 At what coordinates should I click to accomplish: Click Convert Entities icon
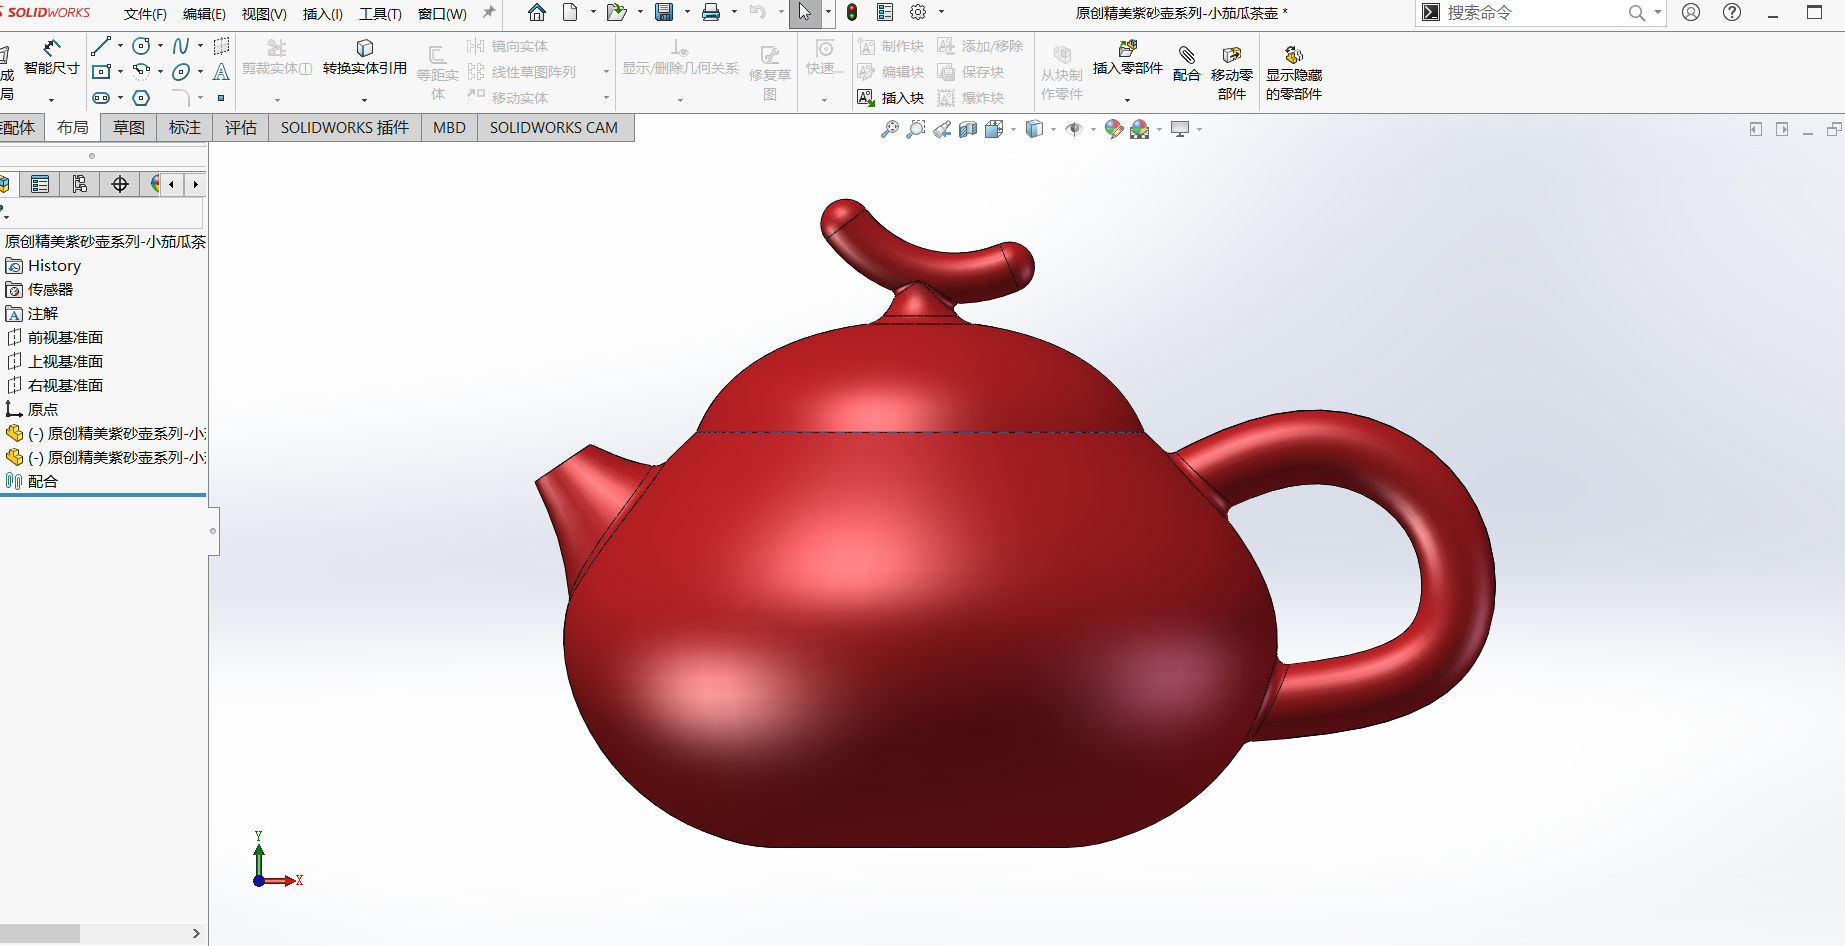(x=365, y=48)
